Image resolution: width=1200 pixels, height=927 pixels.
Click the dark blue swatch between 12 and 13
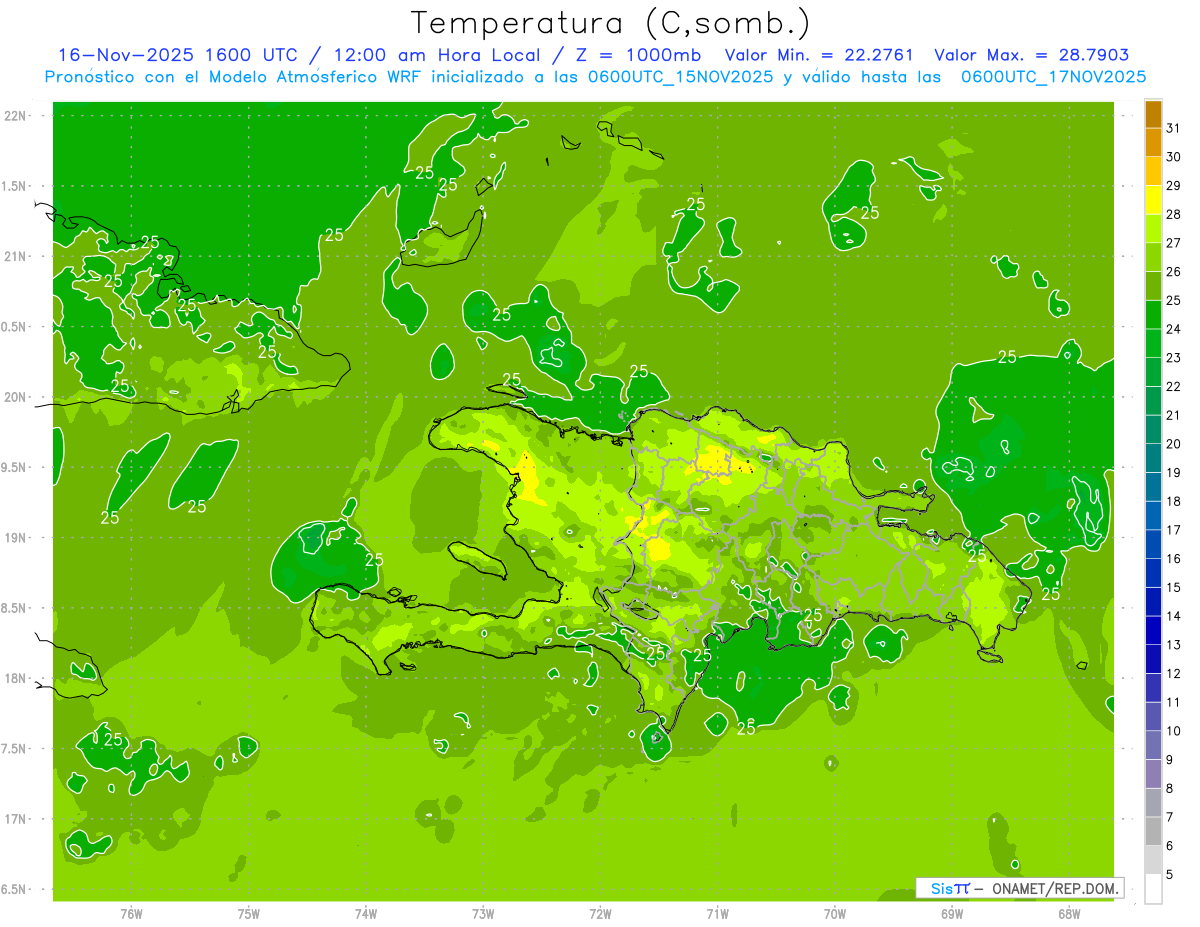click(1153, 659)
